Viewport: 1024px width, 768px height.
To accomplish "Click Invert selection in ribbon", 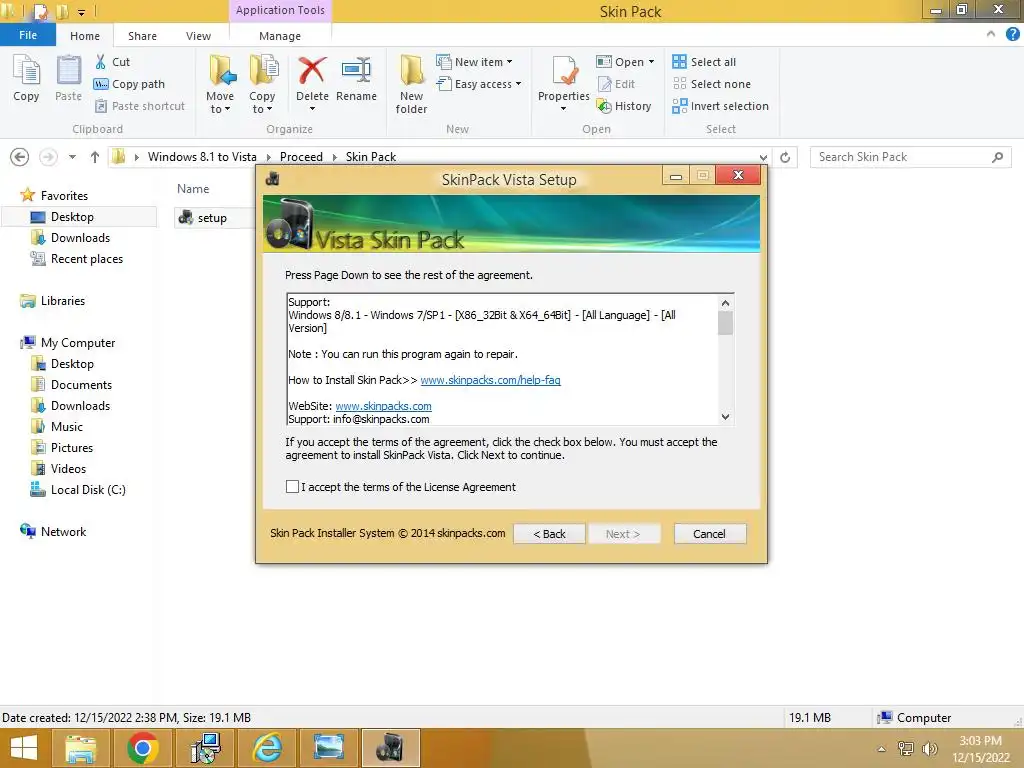I will pyautogui.click(x=720, y=106).
